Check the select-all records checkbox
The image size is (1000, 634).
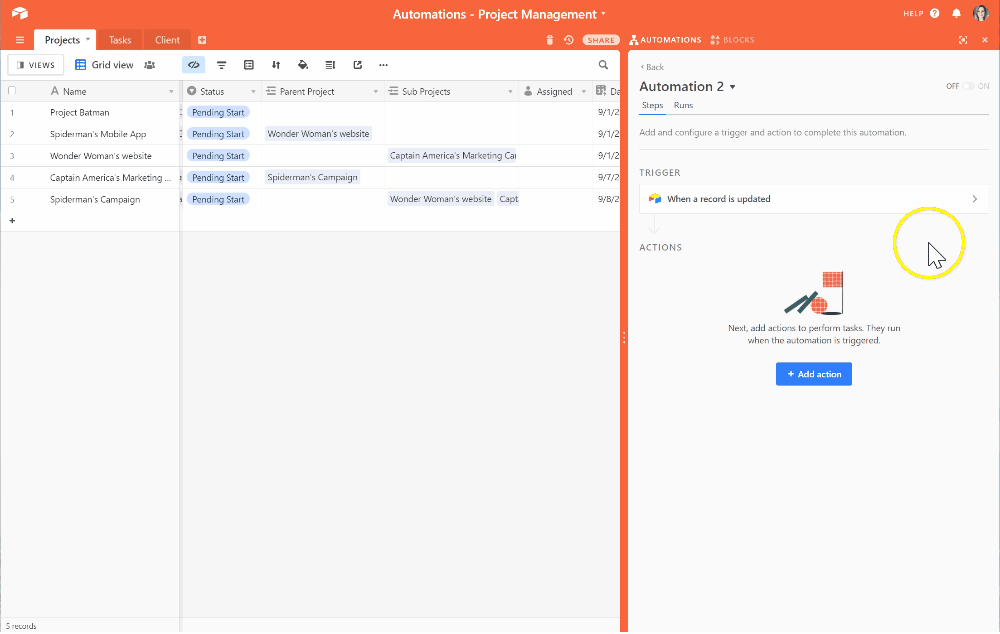click(x=12, y=91)
